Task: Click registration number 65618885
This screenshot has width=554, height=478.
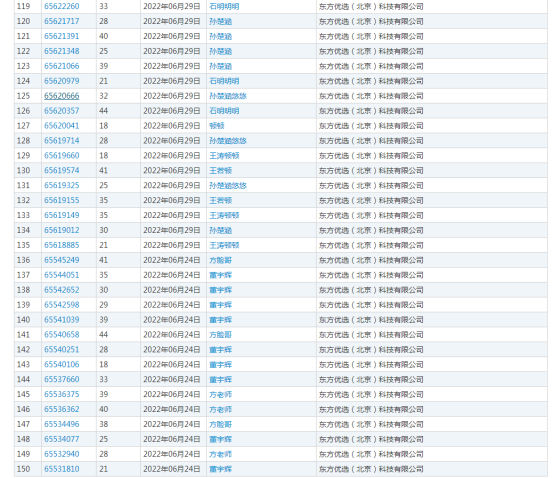Action: point(61,245)
